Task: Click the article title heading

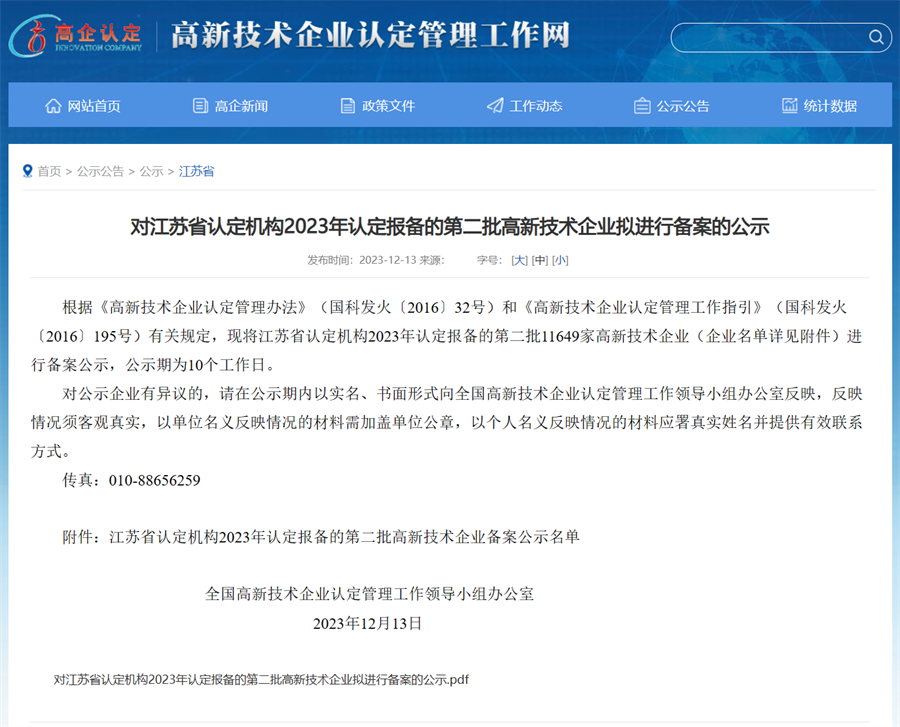Action: coord(449,227)
